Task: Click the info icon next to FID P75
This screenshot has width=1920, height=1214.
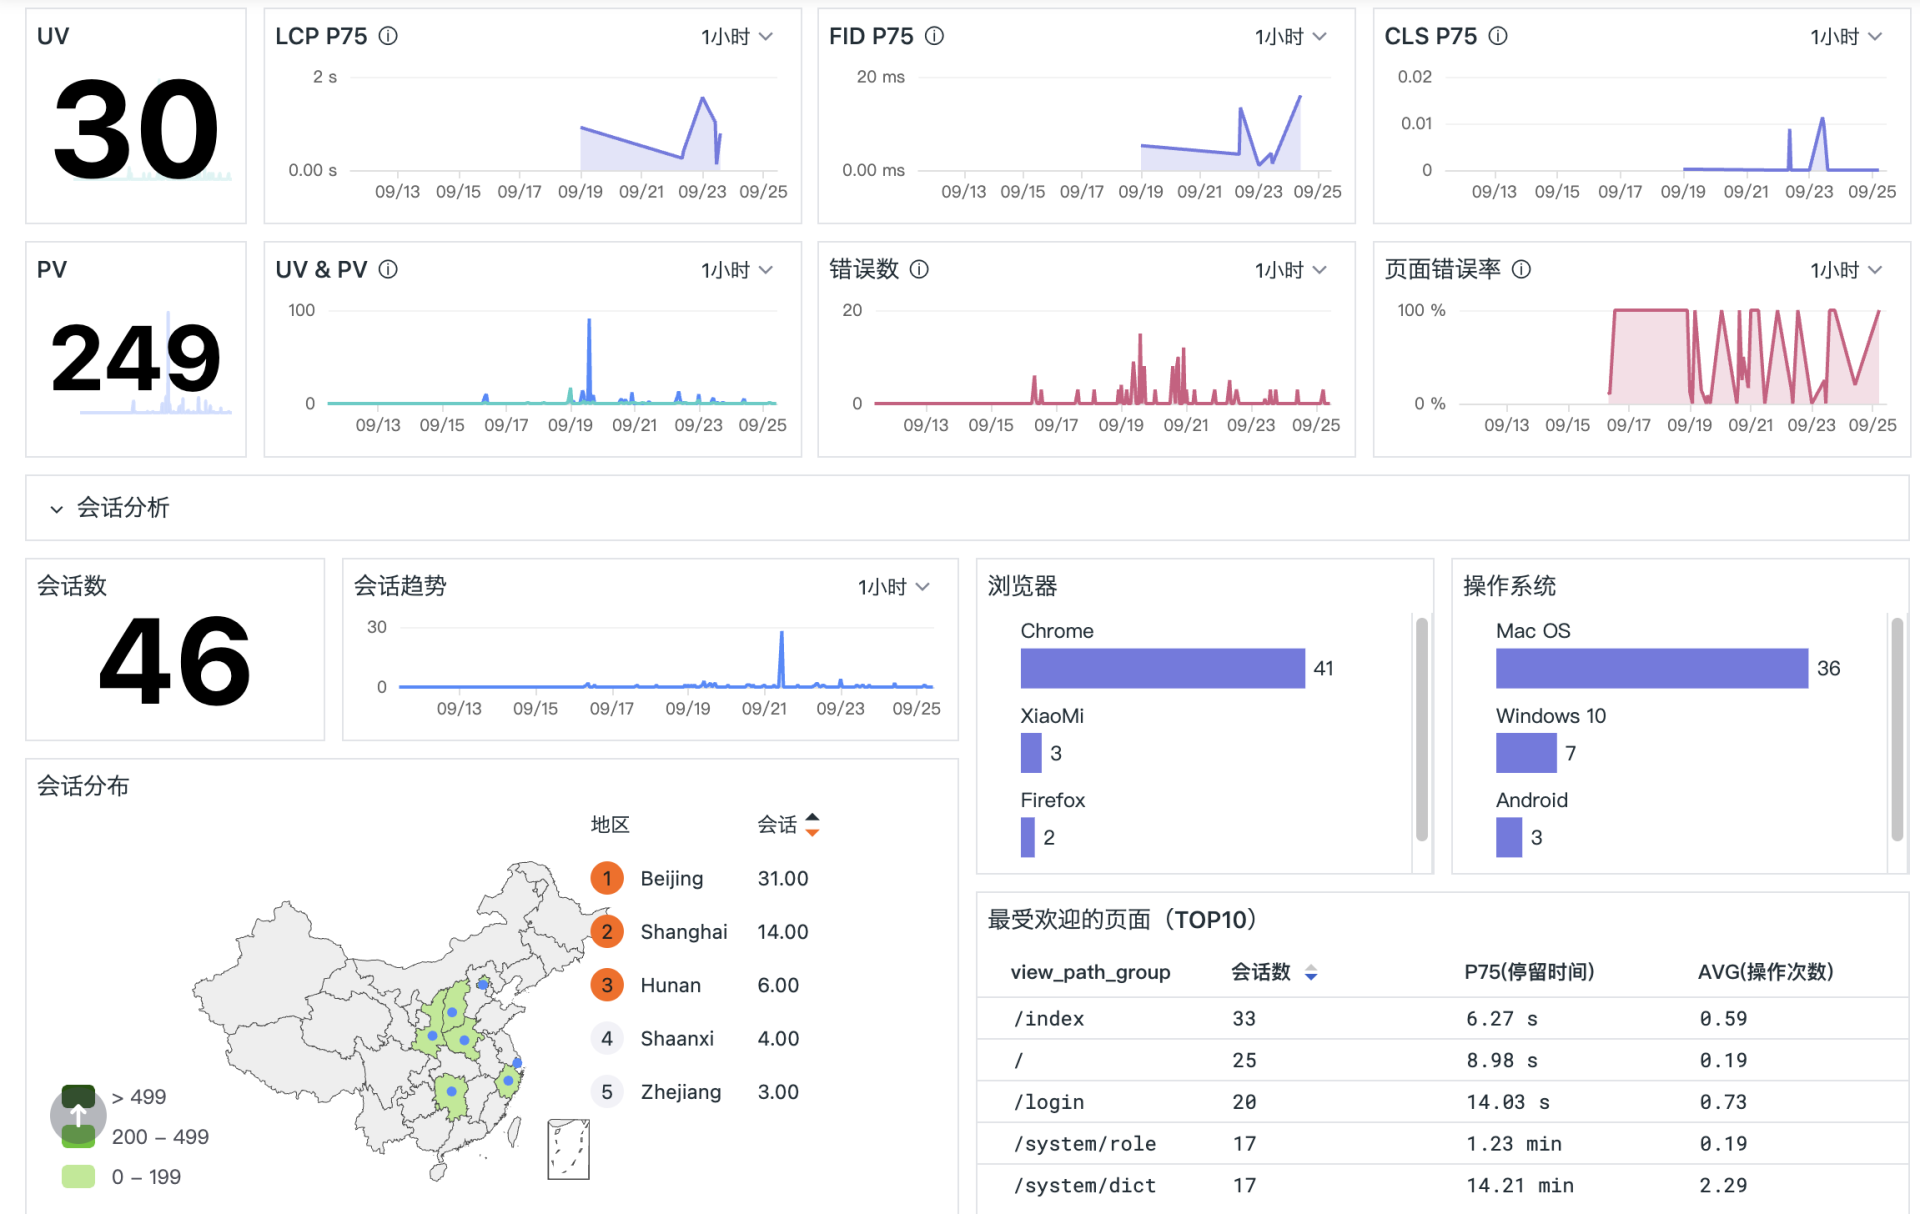Action: (x=934, y=36)
